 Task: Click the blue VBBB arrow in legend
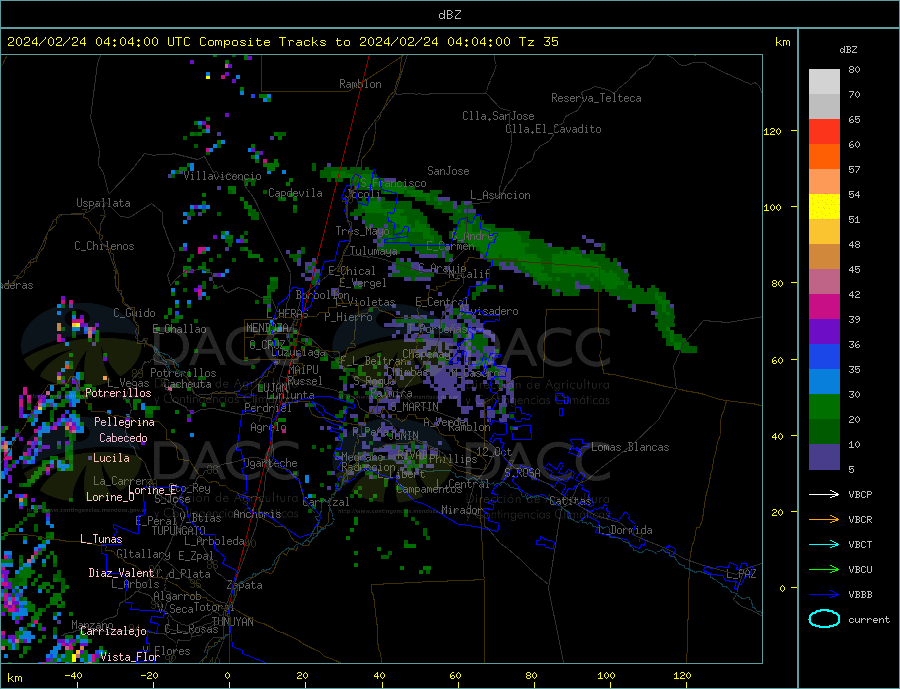click(825, 594)
